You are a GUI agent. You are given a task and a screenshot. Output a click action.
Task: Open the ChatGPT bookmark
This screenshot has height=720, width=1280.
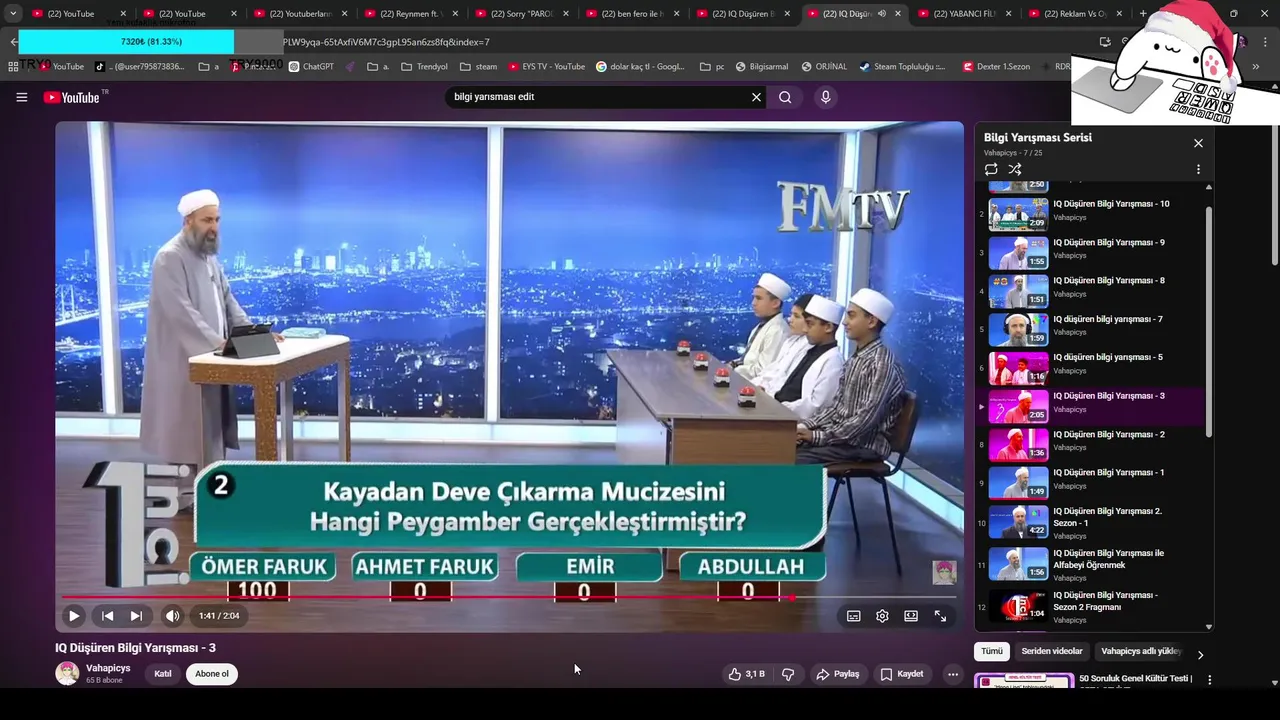(x=311, y=66)
